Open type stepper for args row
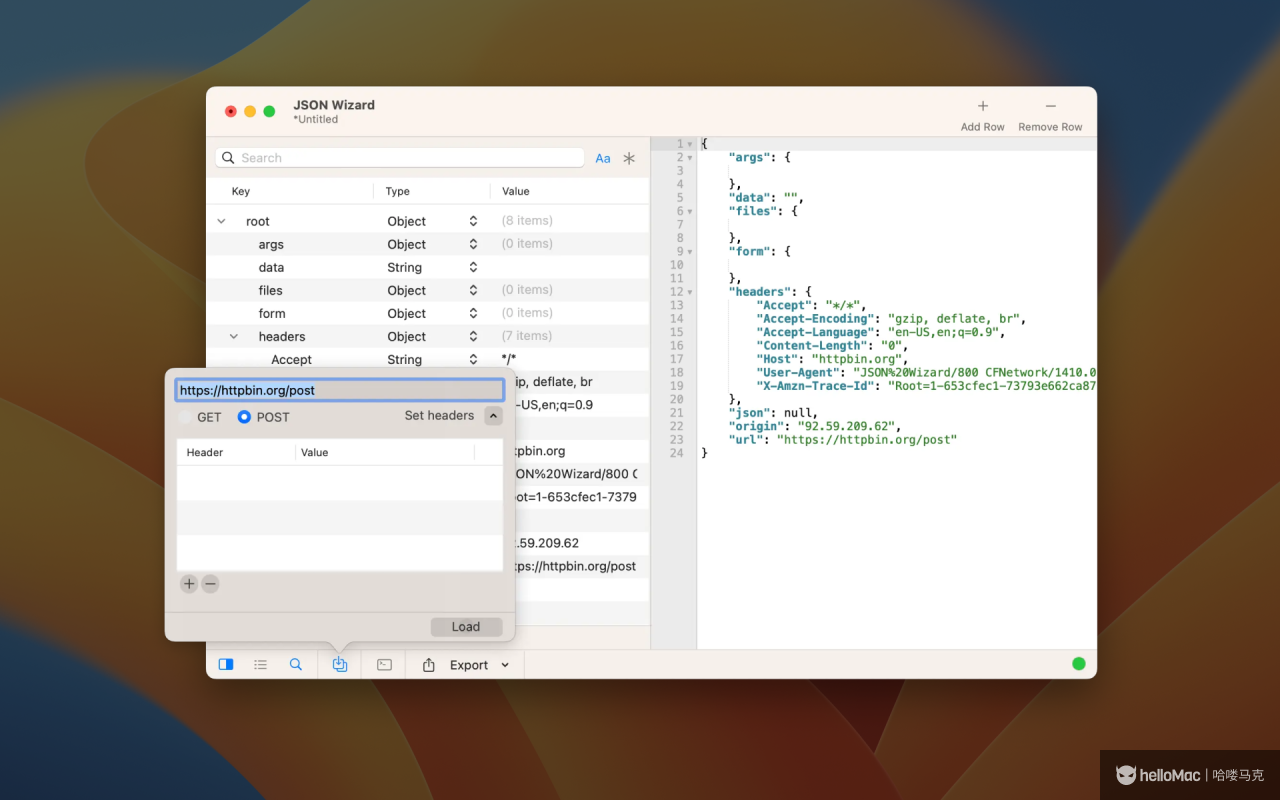1280x800 pixels. tap(473, 244)
